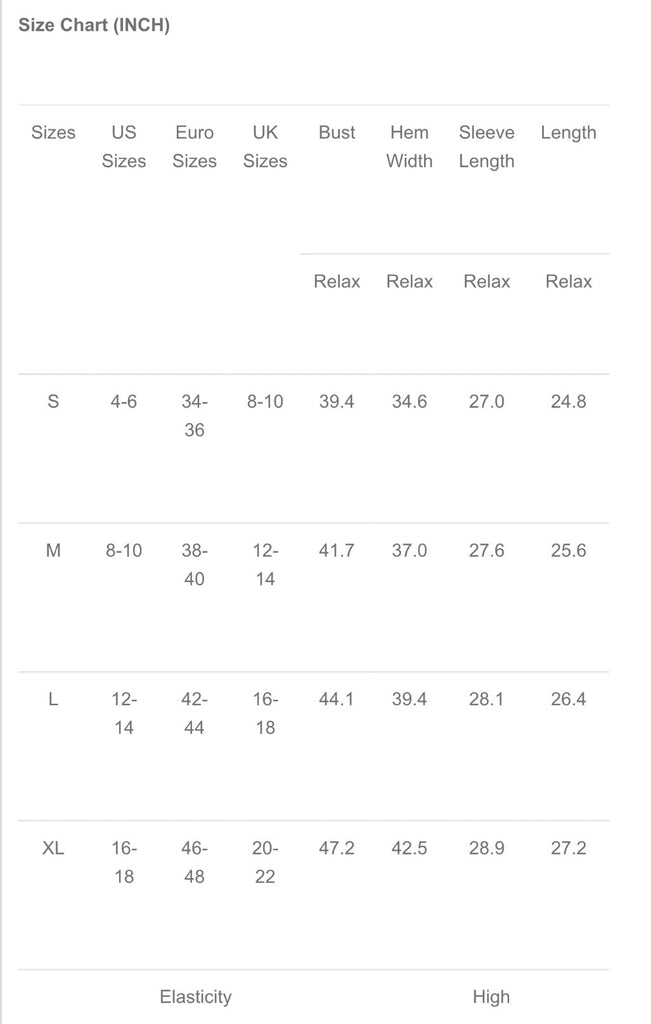Click the Bust column header

[x=337, y=133]
